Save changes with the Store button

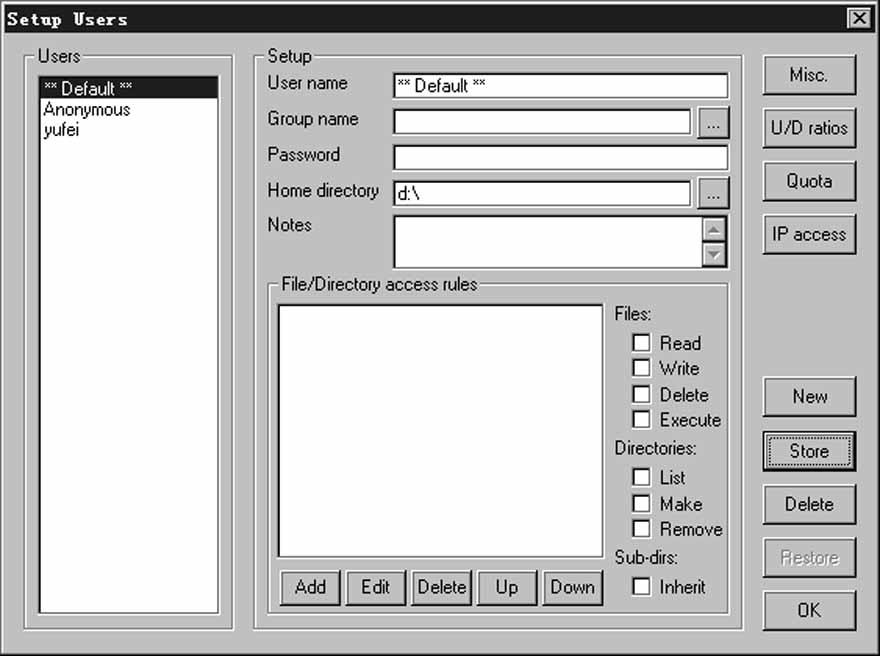click(x=809, y=451)
